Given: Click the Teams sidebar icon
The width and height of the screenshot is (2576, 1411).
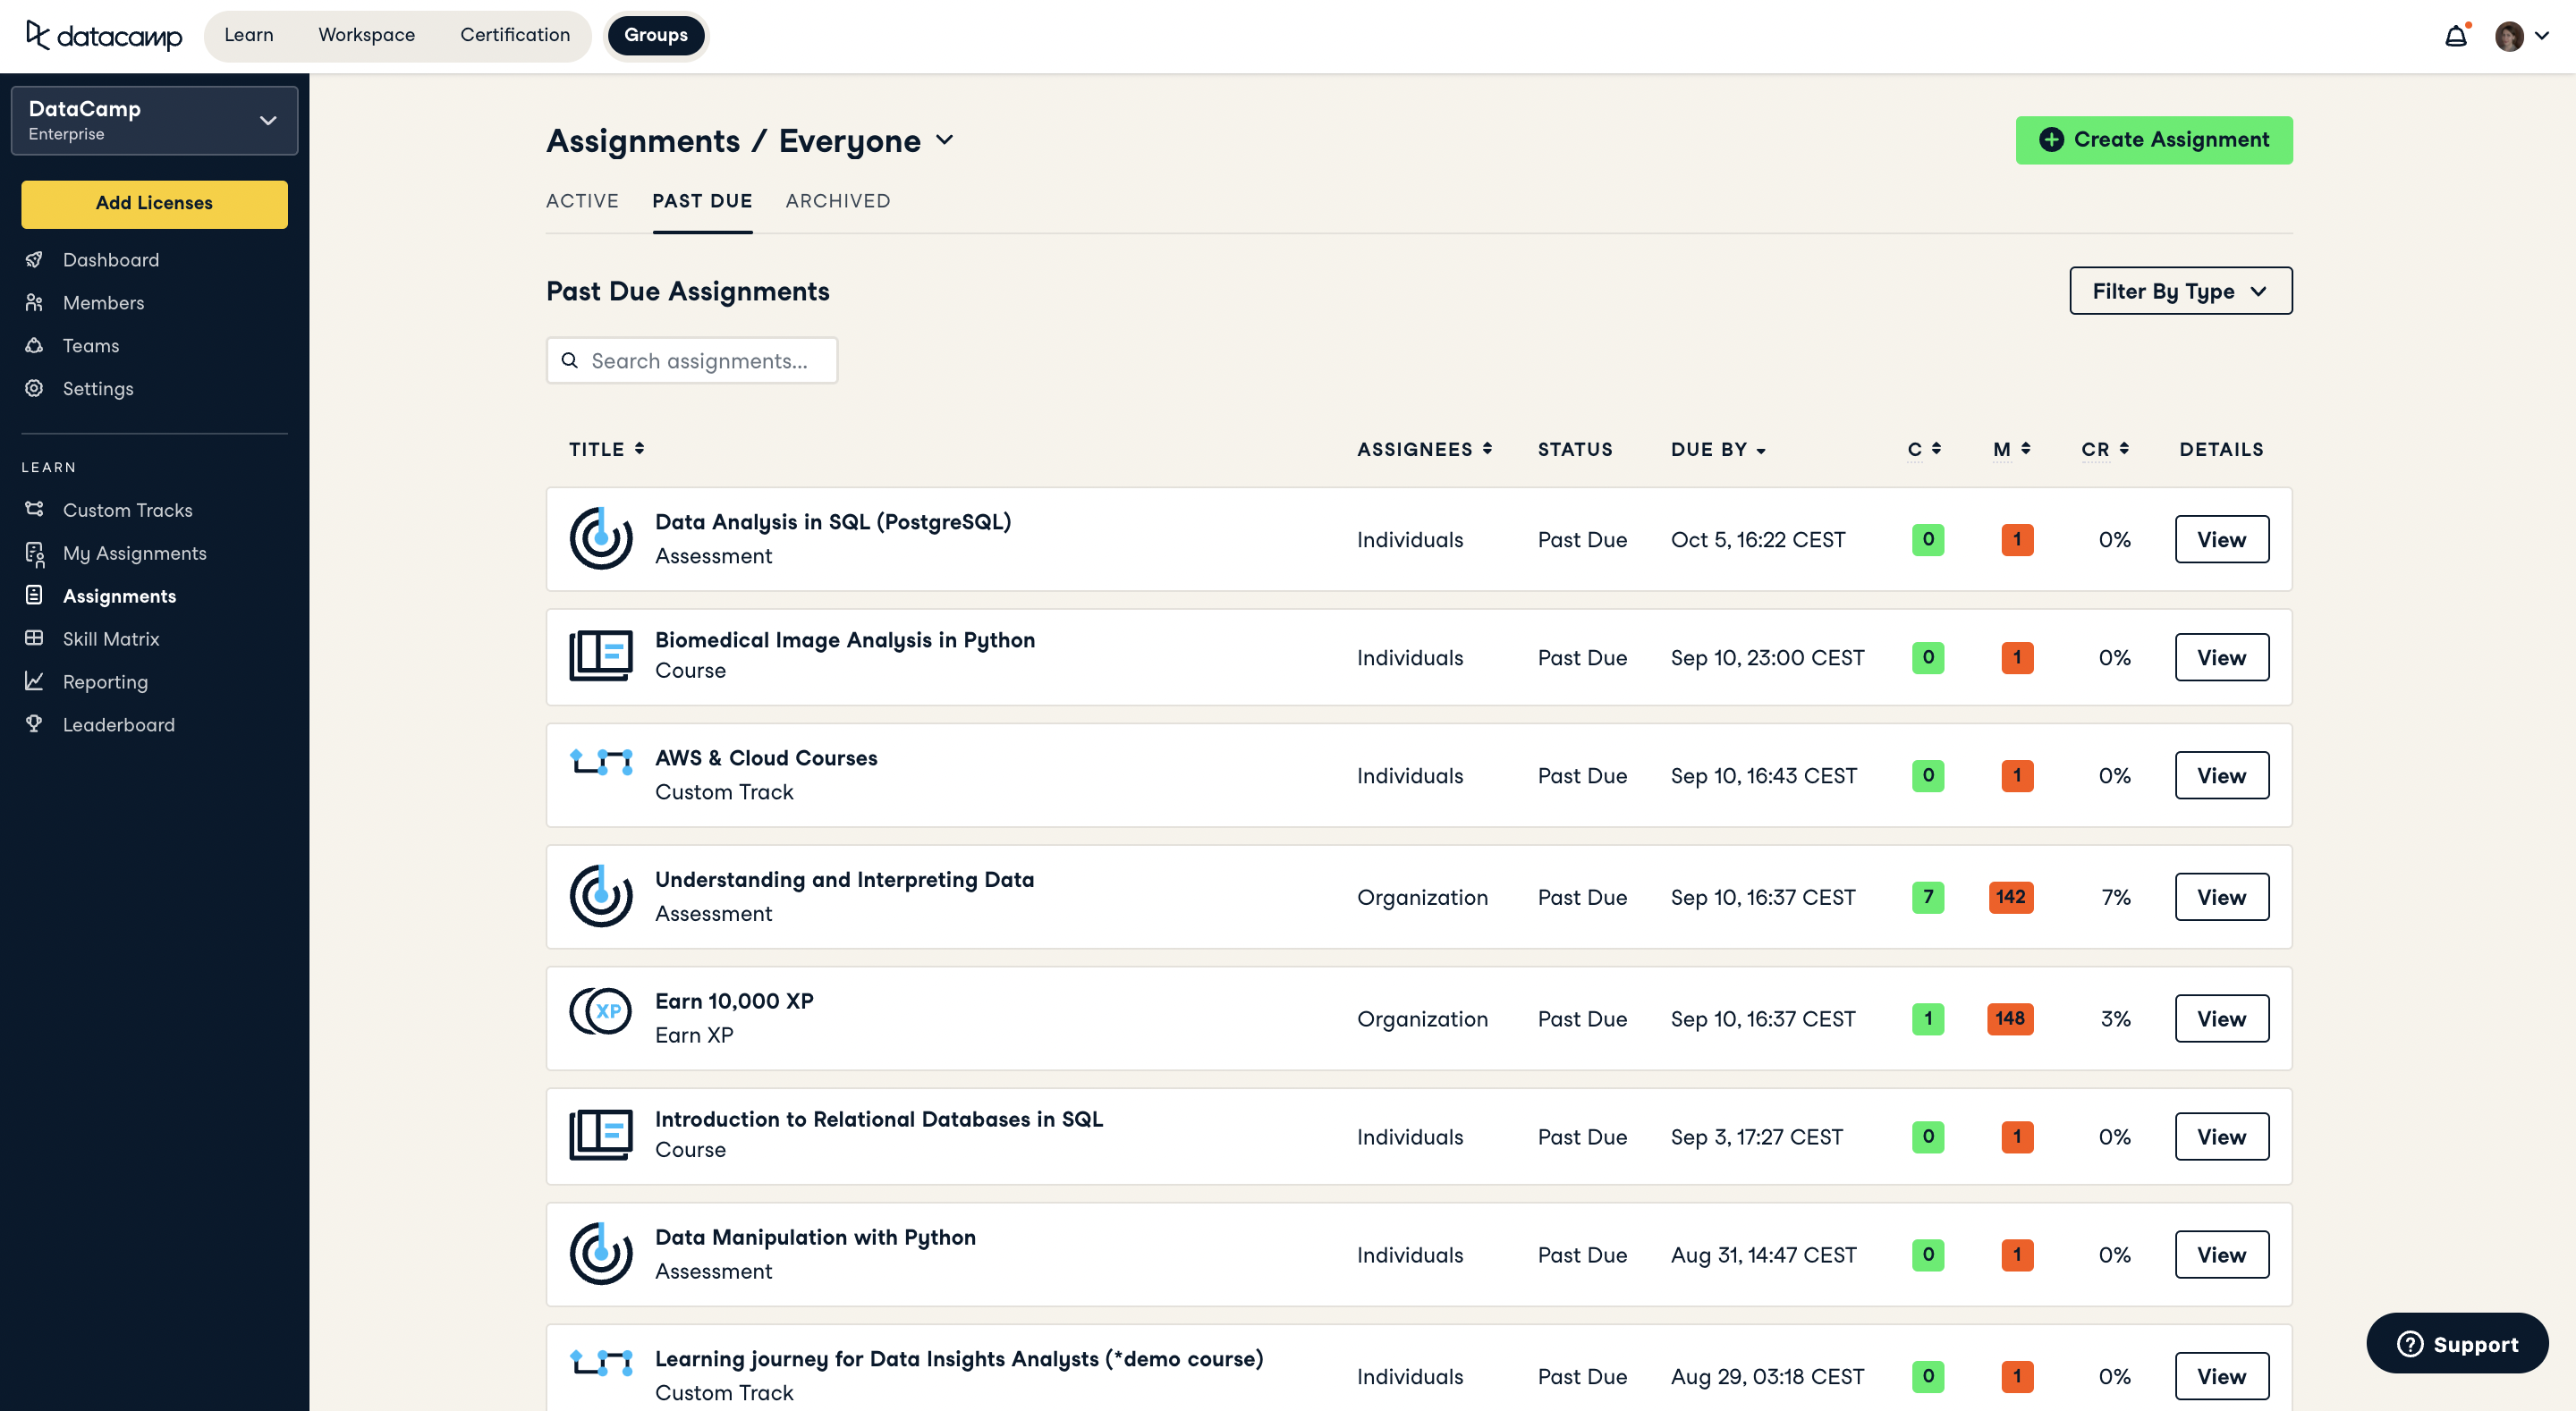Looking at the screenshot, I should coord(34,345).
